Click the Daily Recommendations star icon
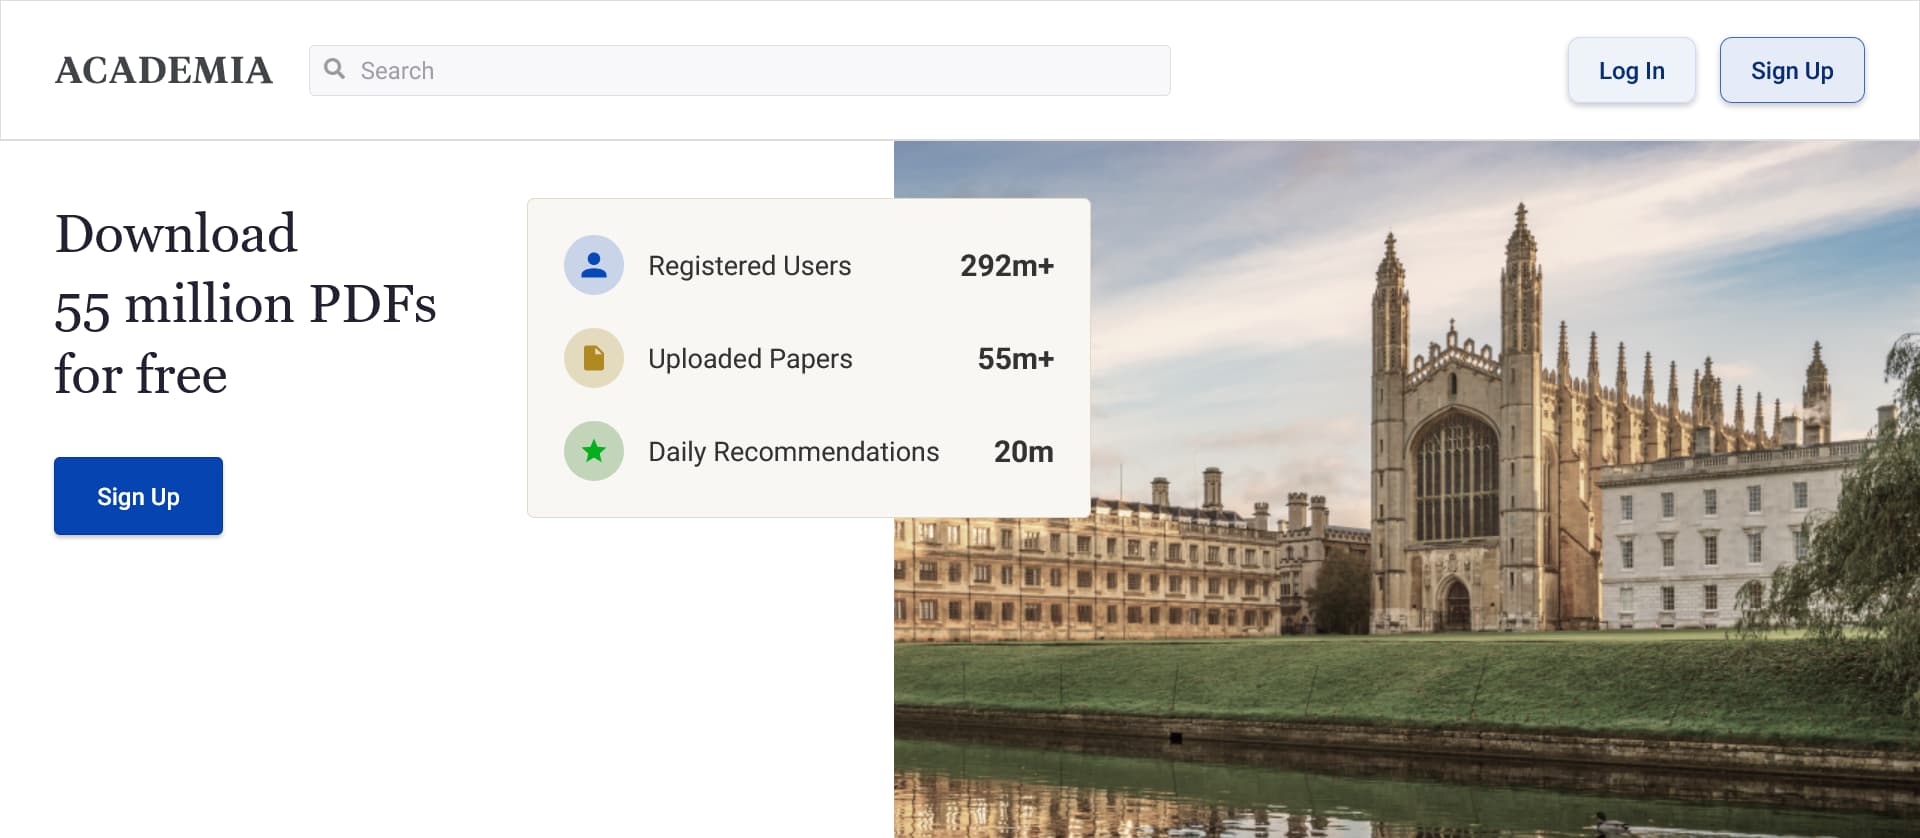 coord(593,451)
